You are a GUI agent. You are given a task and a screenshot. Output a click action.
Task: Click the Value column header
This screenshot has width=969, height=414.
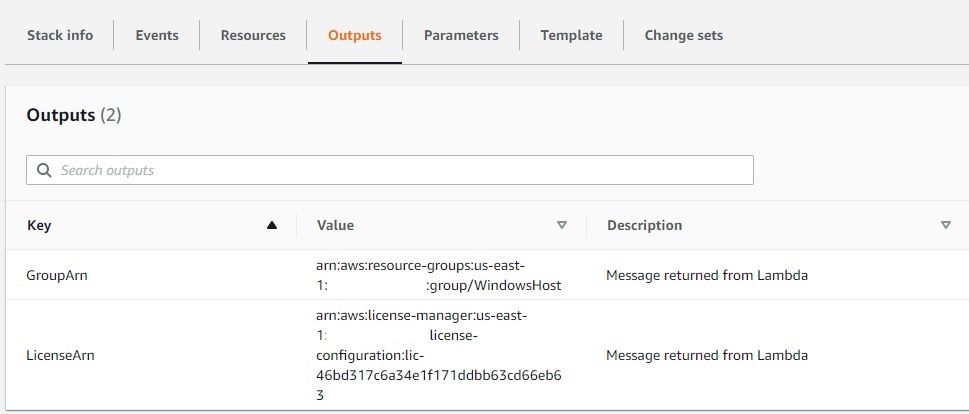(x=336, y=226)
